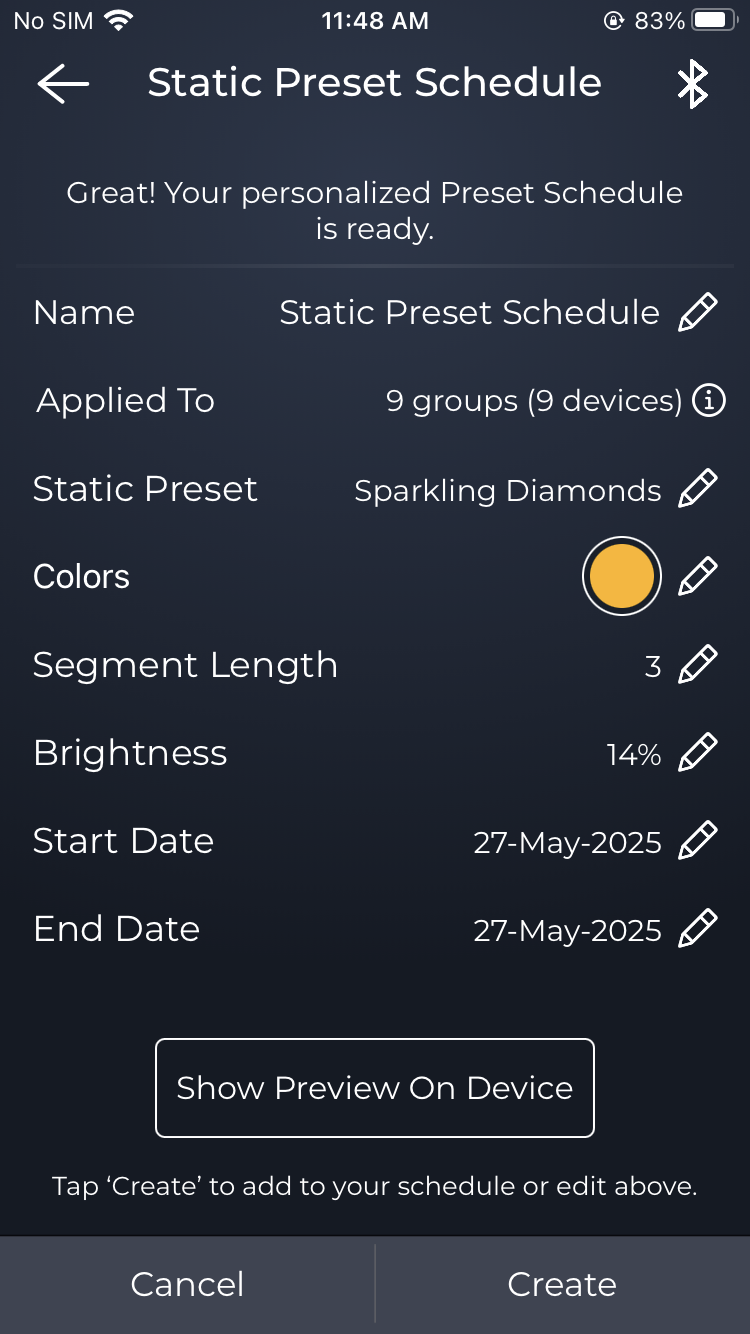Edit Static Preset pencil icon
Screen dimensions: 750x1334
pos(698,489)
